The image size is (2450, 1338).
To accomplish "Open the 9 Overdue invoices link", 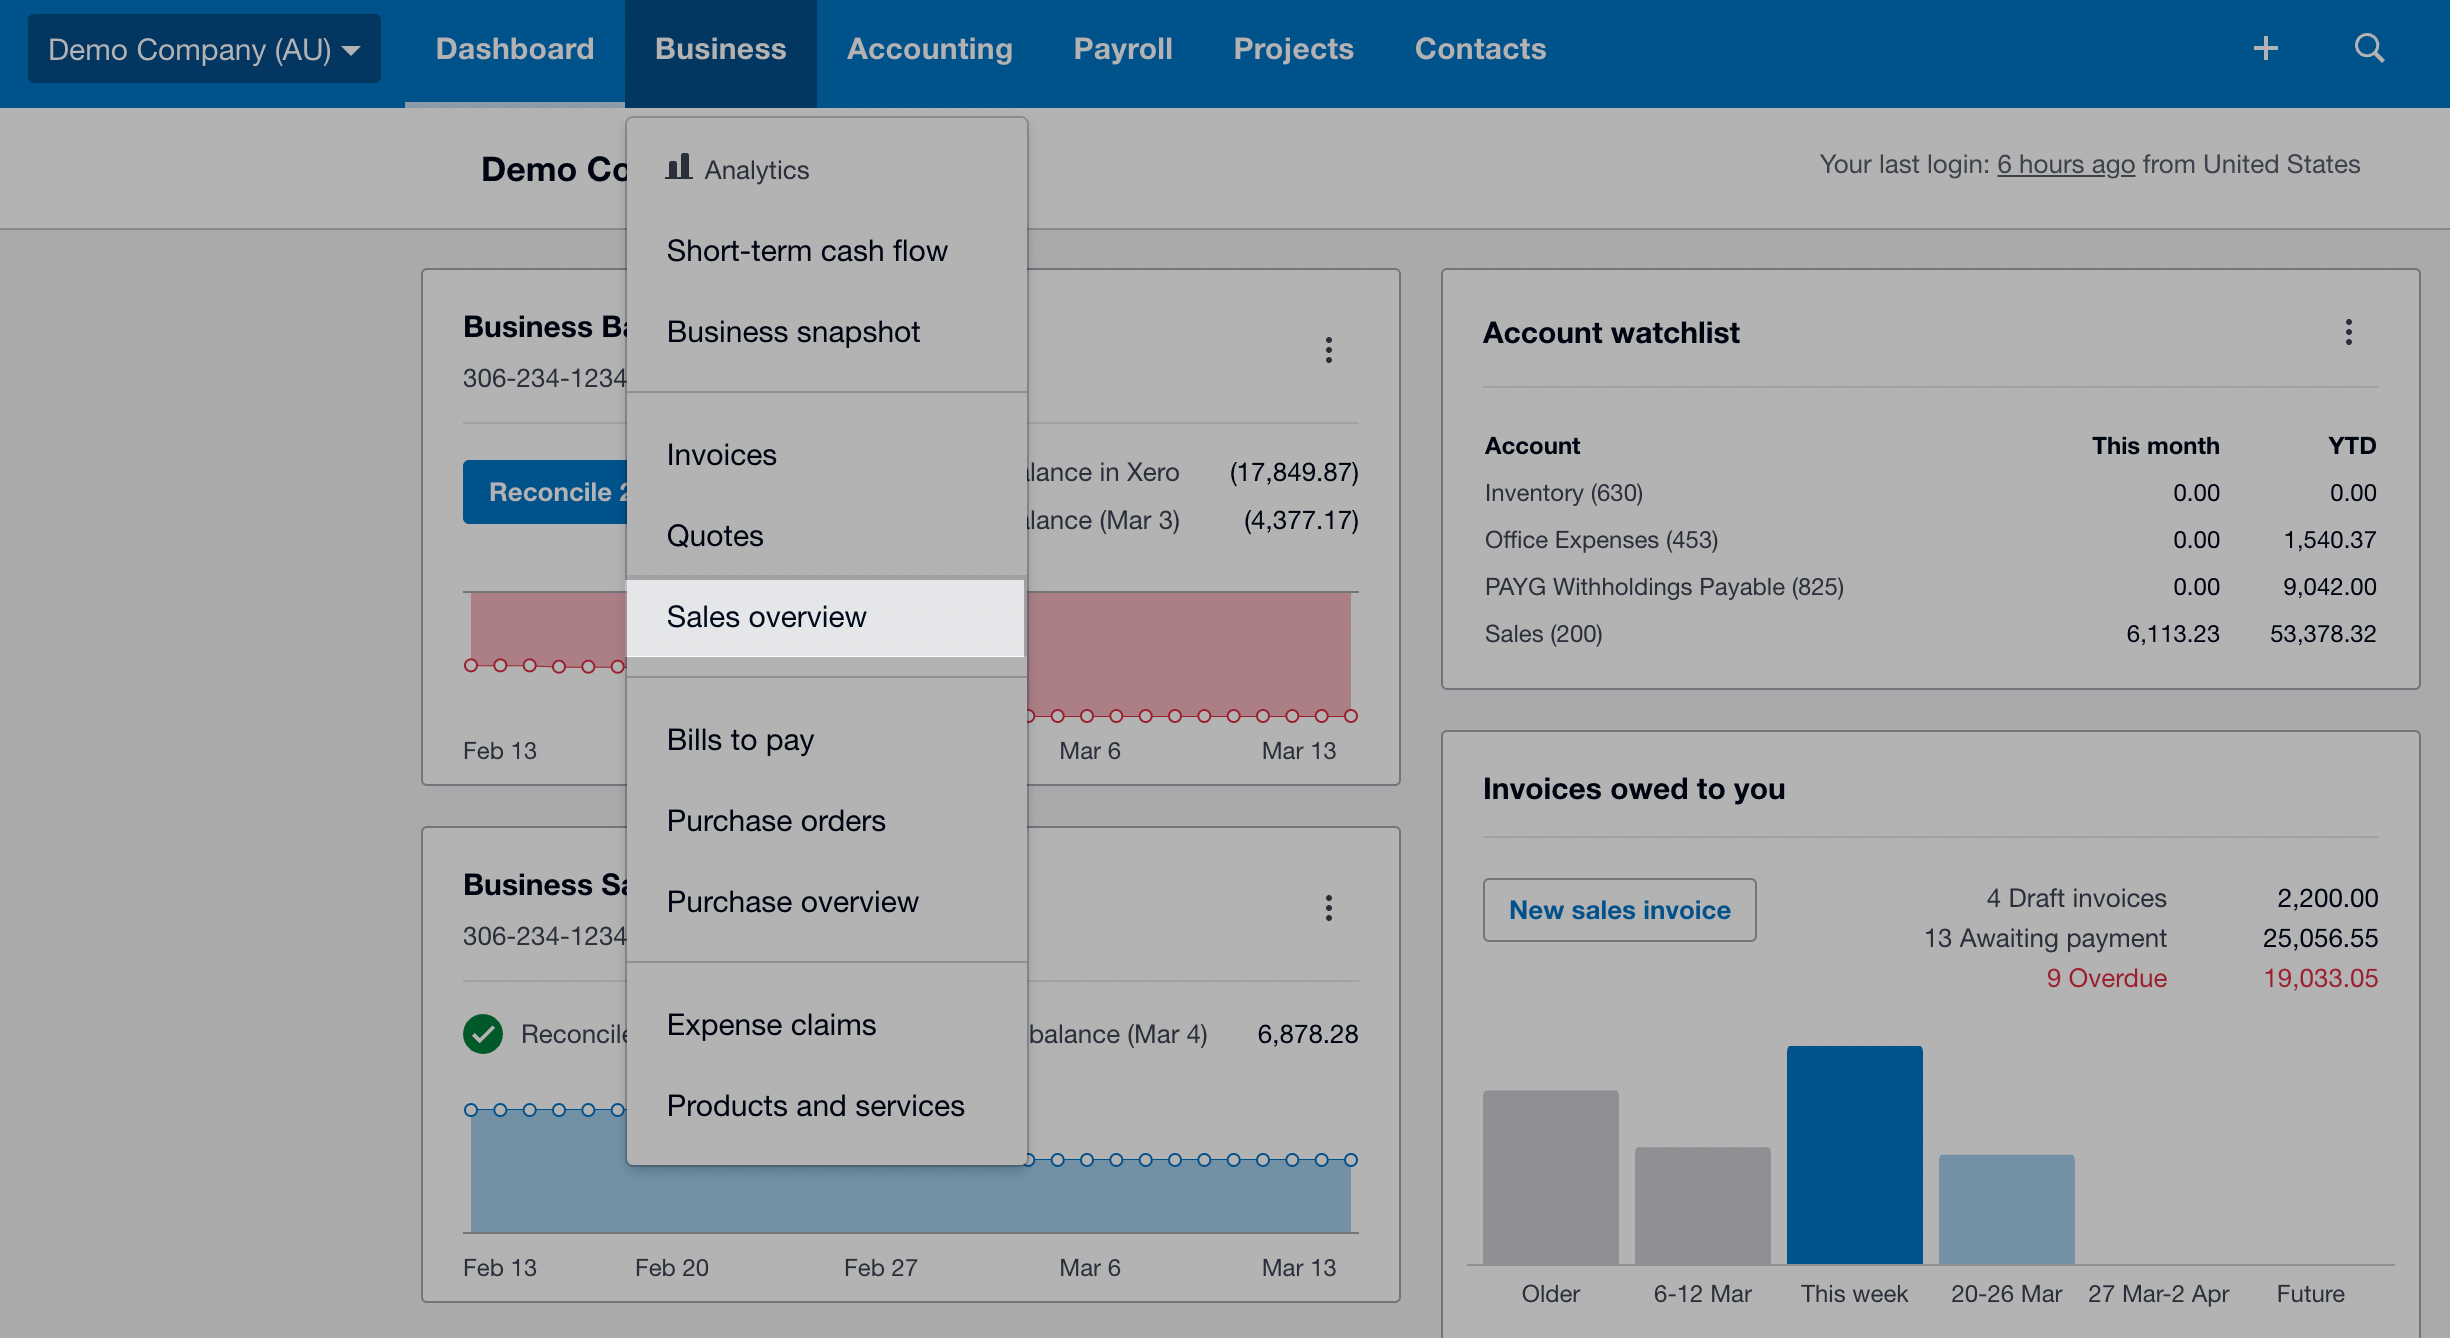I will [x=2106, y=978].
